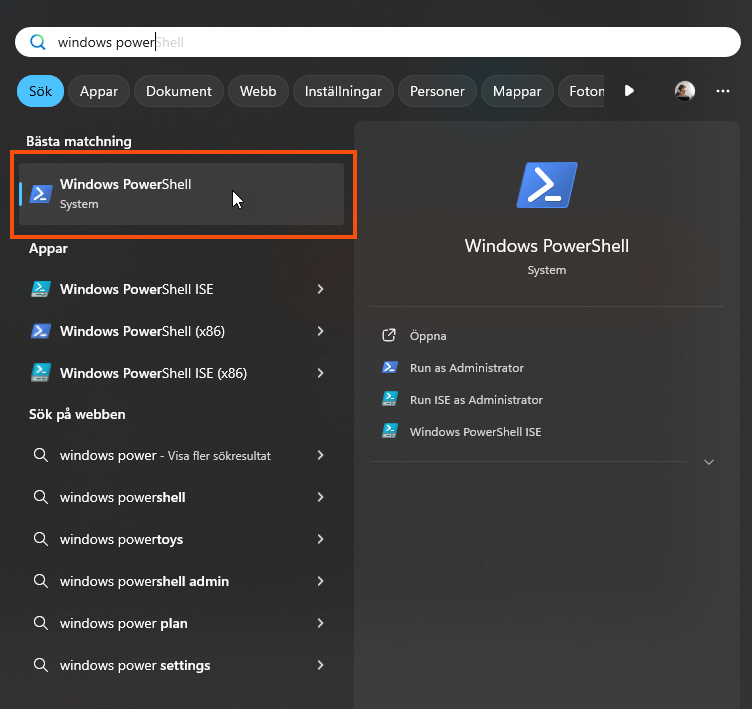This screenshot has height=709, width=752.
Task: Click the Windows PowerShell best match icon
Action: tap(41, 194)
